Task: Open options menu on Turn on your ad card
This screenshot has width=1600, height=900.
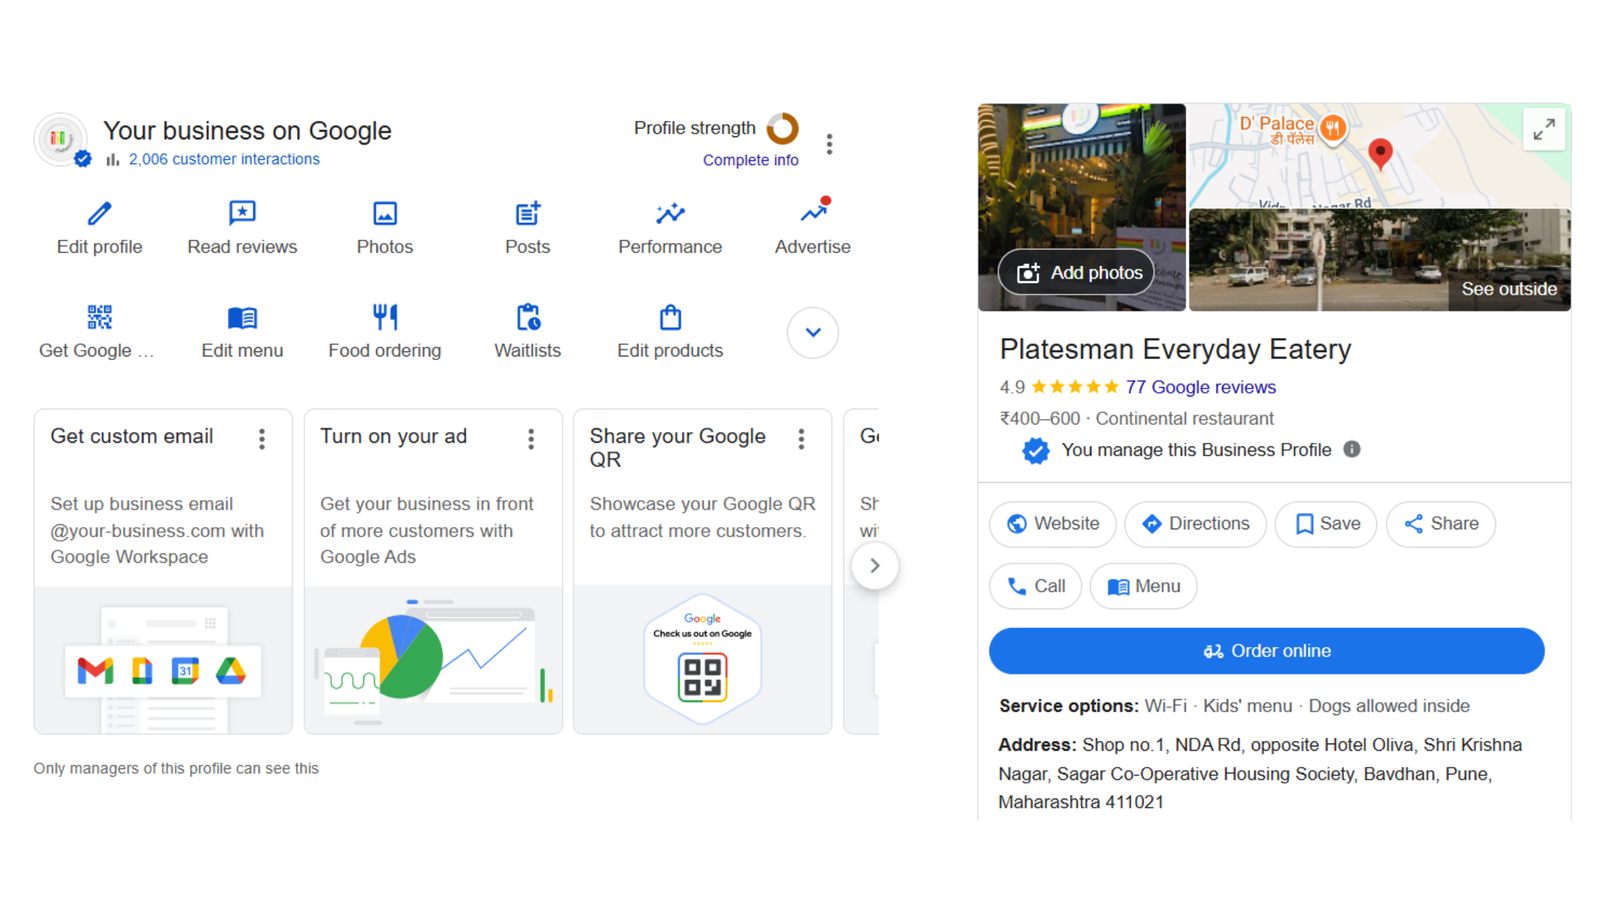Action: (531, 439)
